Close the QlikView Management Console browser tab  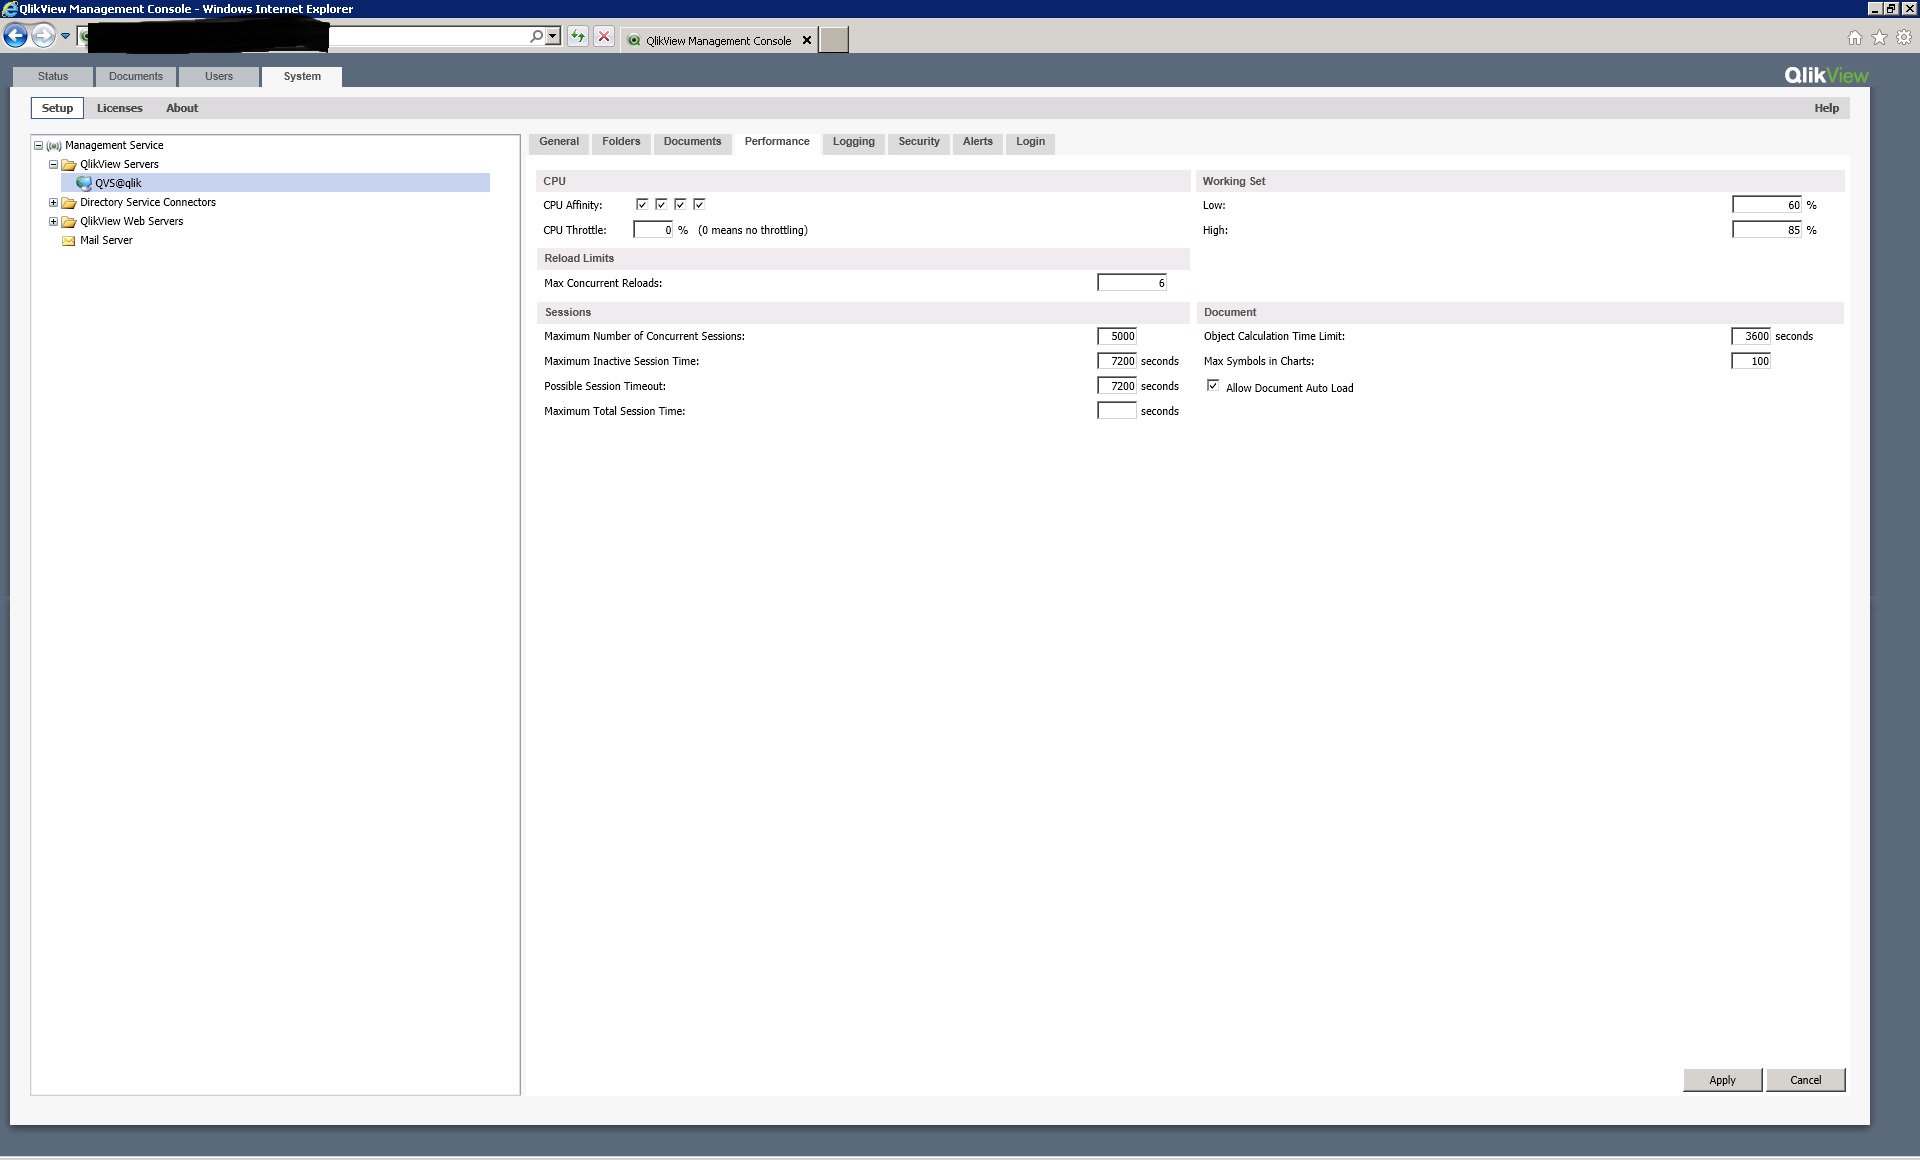click(807, 41)
